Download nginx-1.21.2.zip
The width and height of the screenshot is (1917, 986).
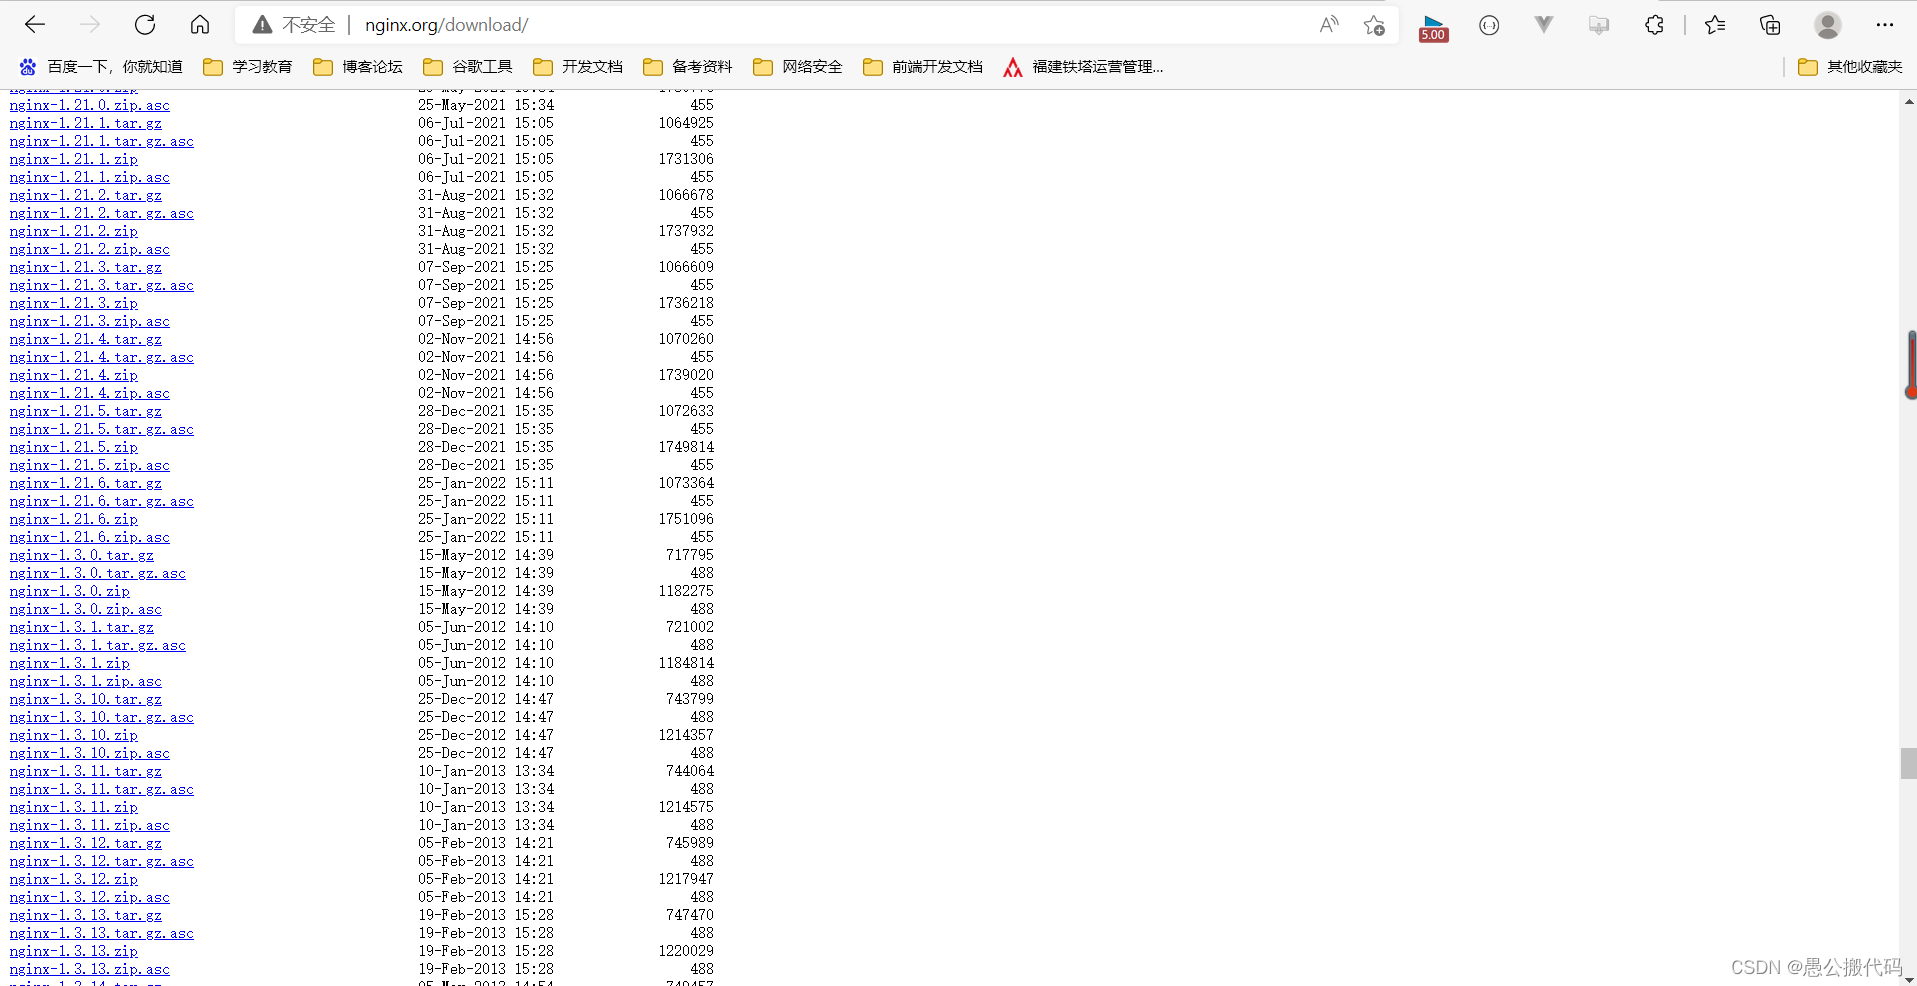tap(74, 231)
